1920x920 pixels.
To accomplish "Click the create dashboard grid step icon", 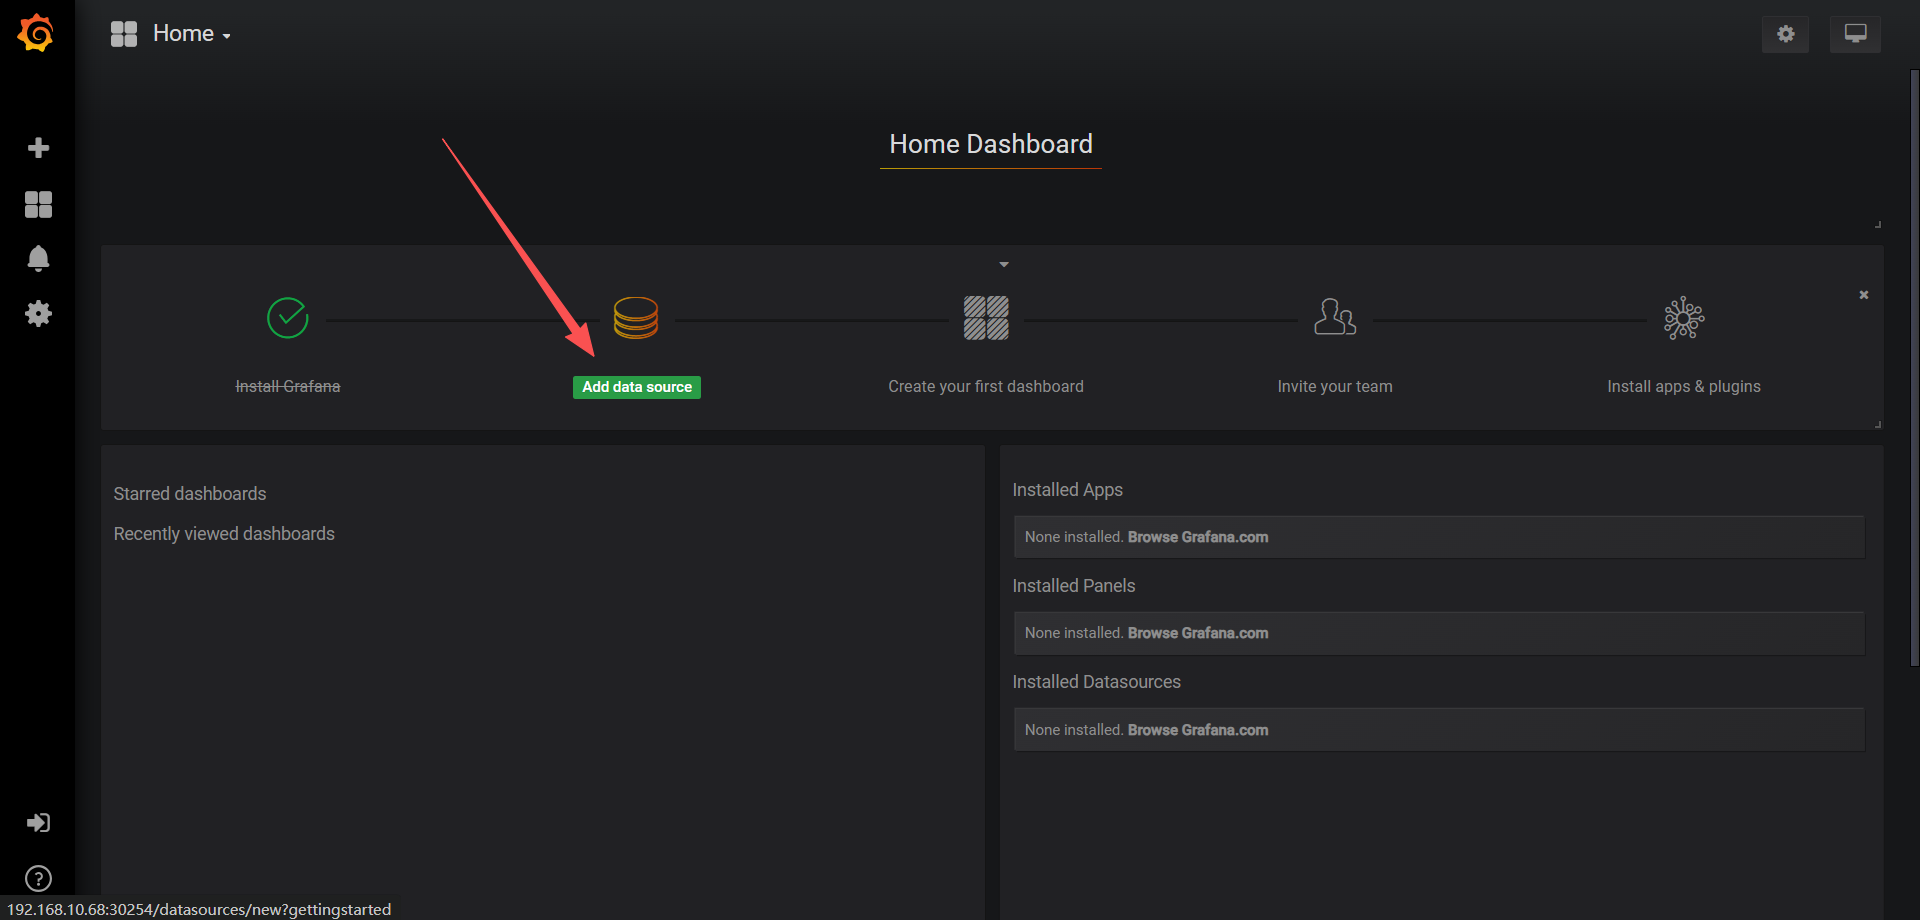I will [x=986, y=318].
